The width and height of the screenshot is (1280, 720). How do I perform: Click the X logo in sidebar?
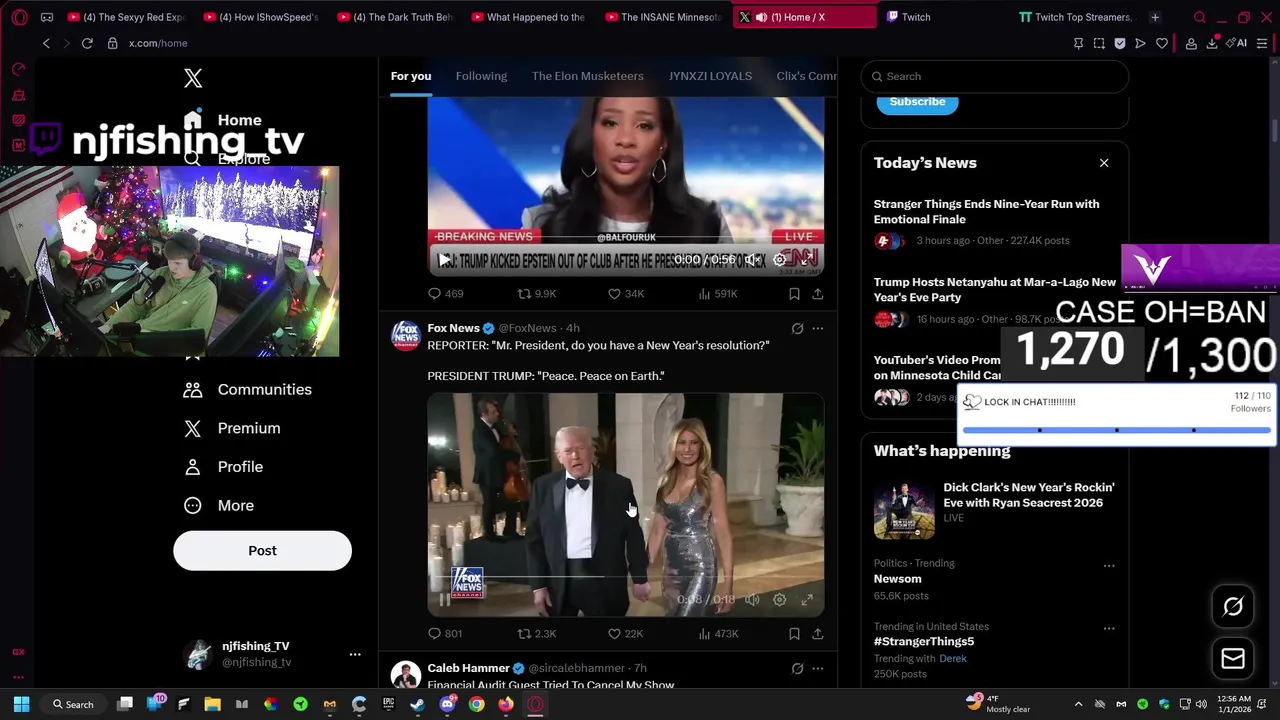tap(193, 78)
